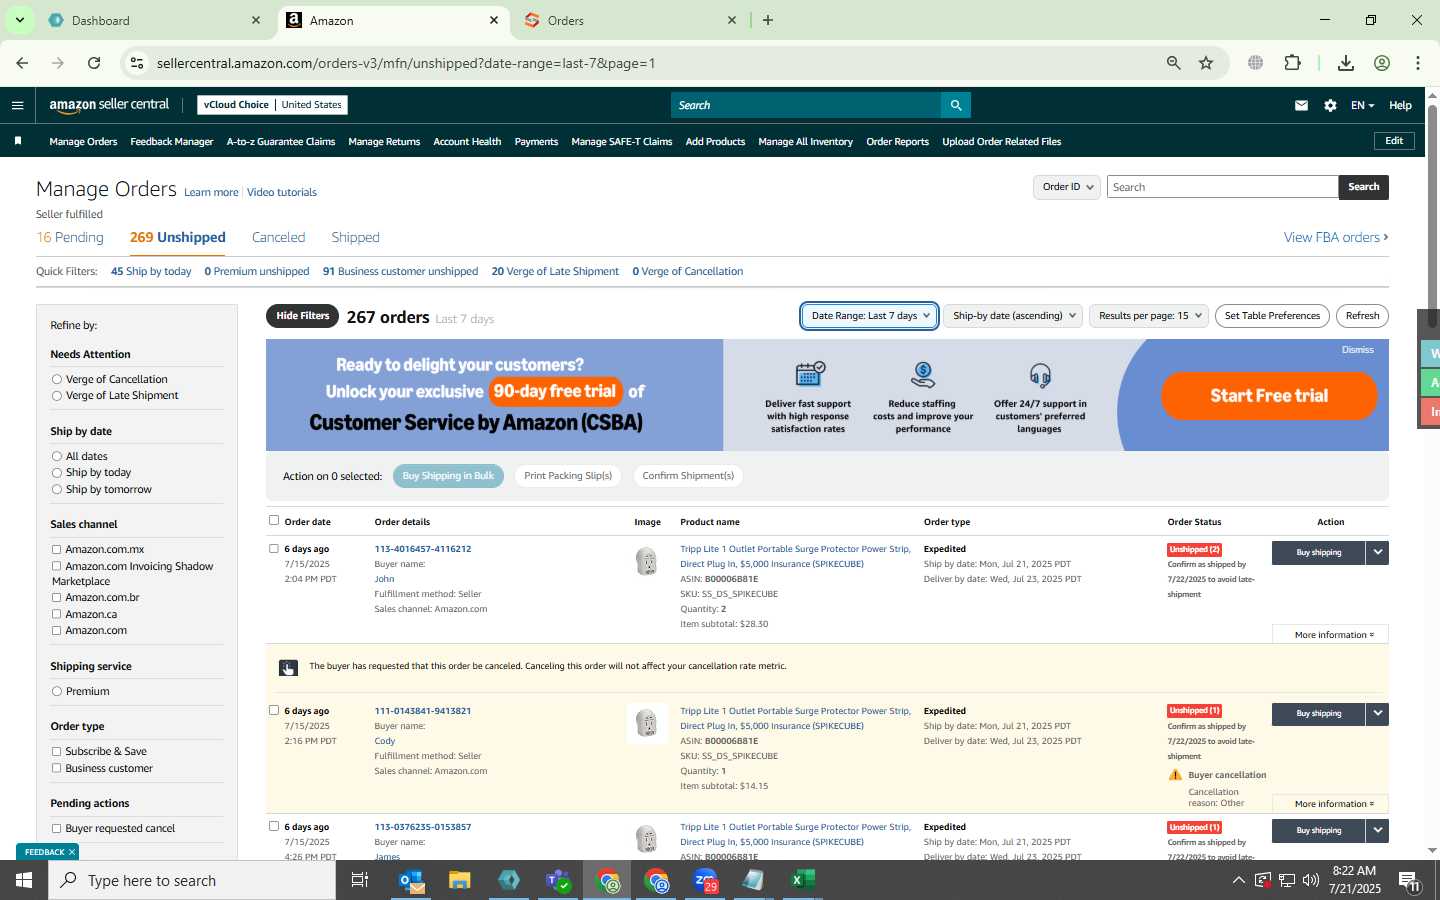This screenshot has width=1440, height=900.
Task: Reload the page with browser refresh icon
Action: click(94, 63)
